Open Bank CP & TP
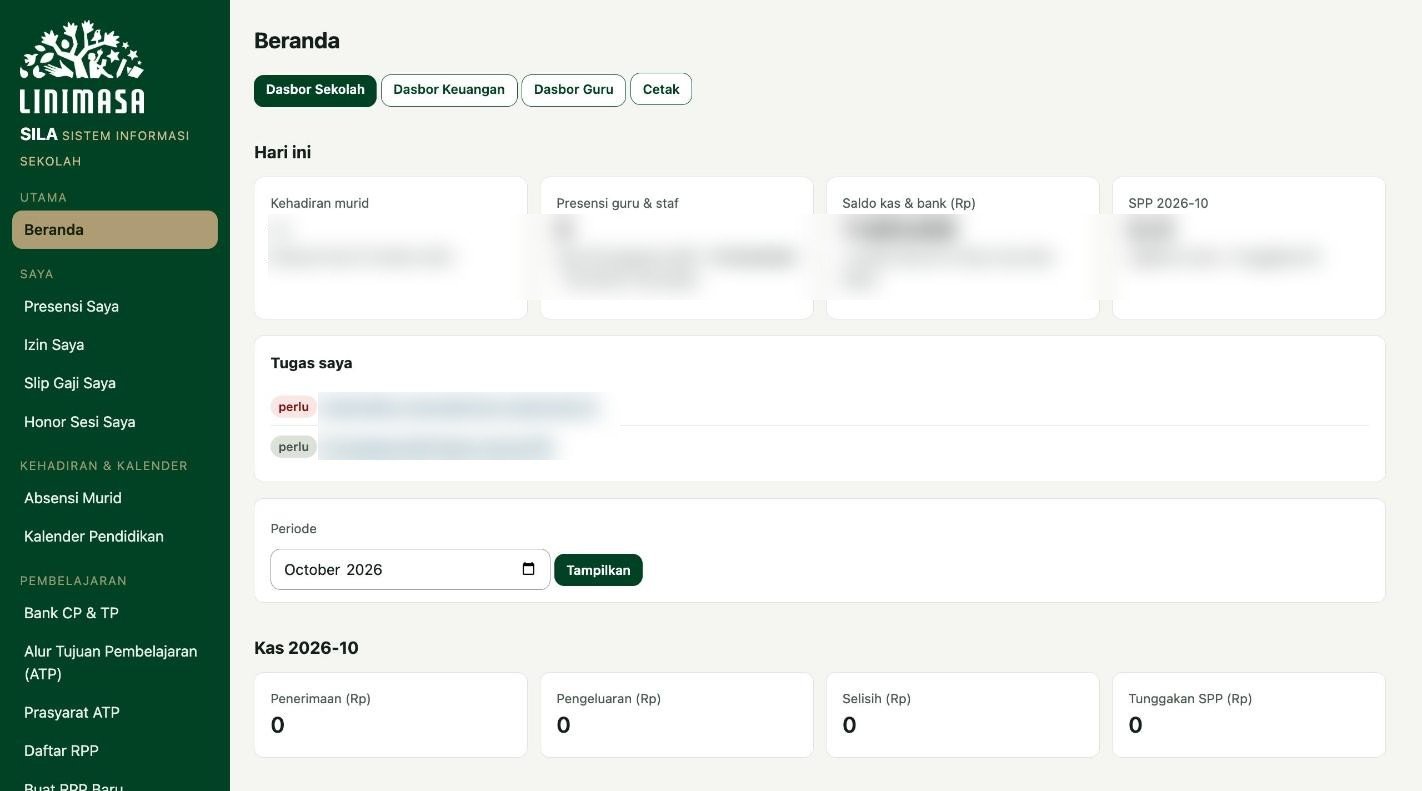The height and width of the screenshot is (791, 1422). (x=115, y=613)
